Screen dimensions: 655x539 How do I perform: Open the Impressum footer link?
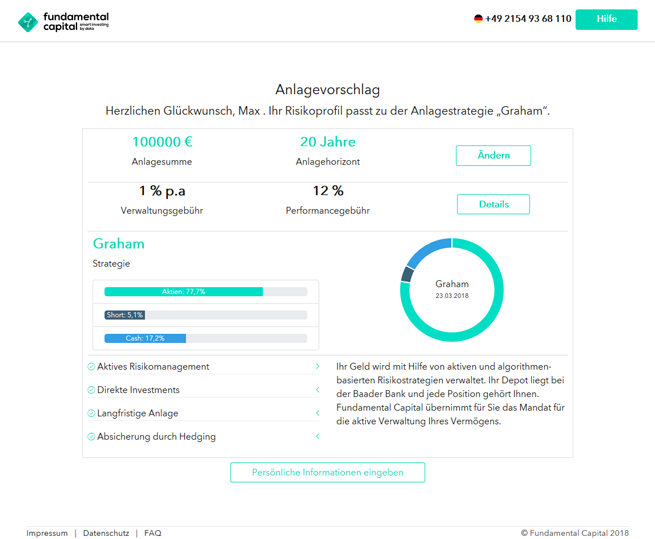coord(47,533)
